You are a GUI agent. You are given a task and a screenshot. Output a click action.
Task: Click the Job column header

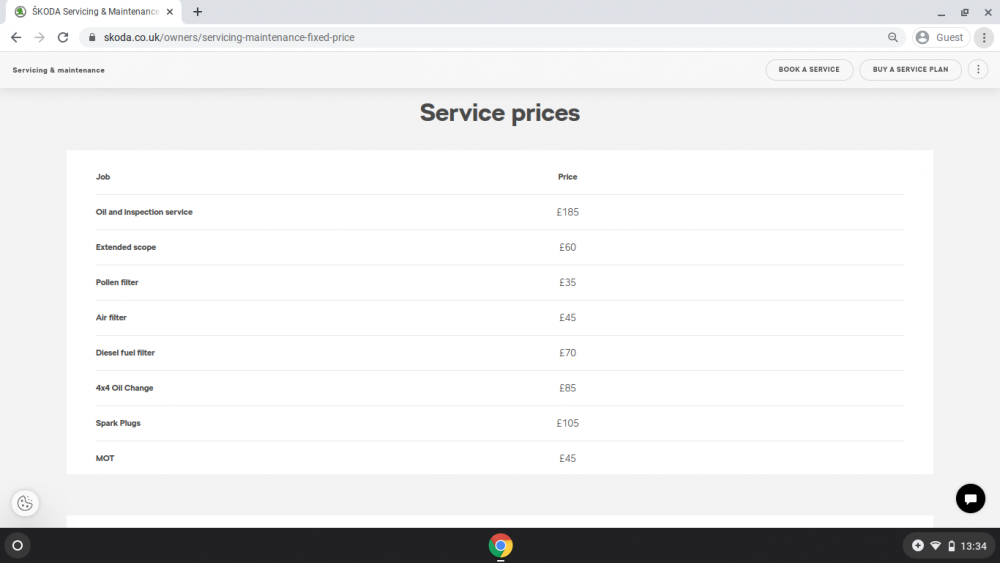pyautogui.click(x=103, y=177)
